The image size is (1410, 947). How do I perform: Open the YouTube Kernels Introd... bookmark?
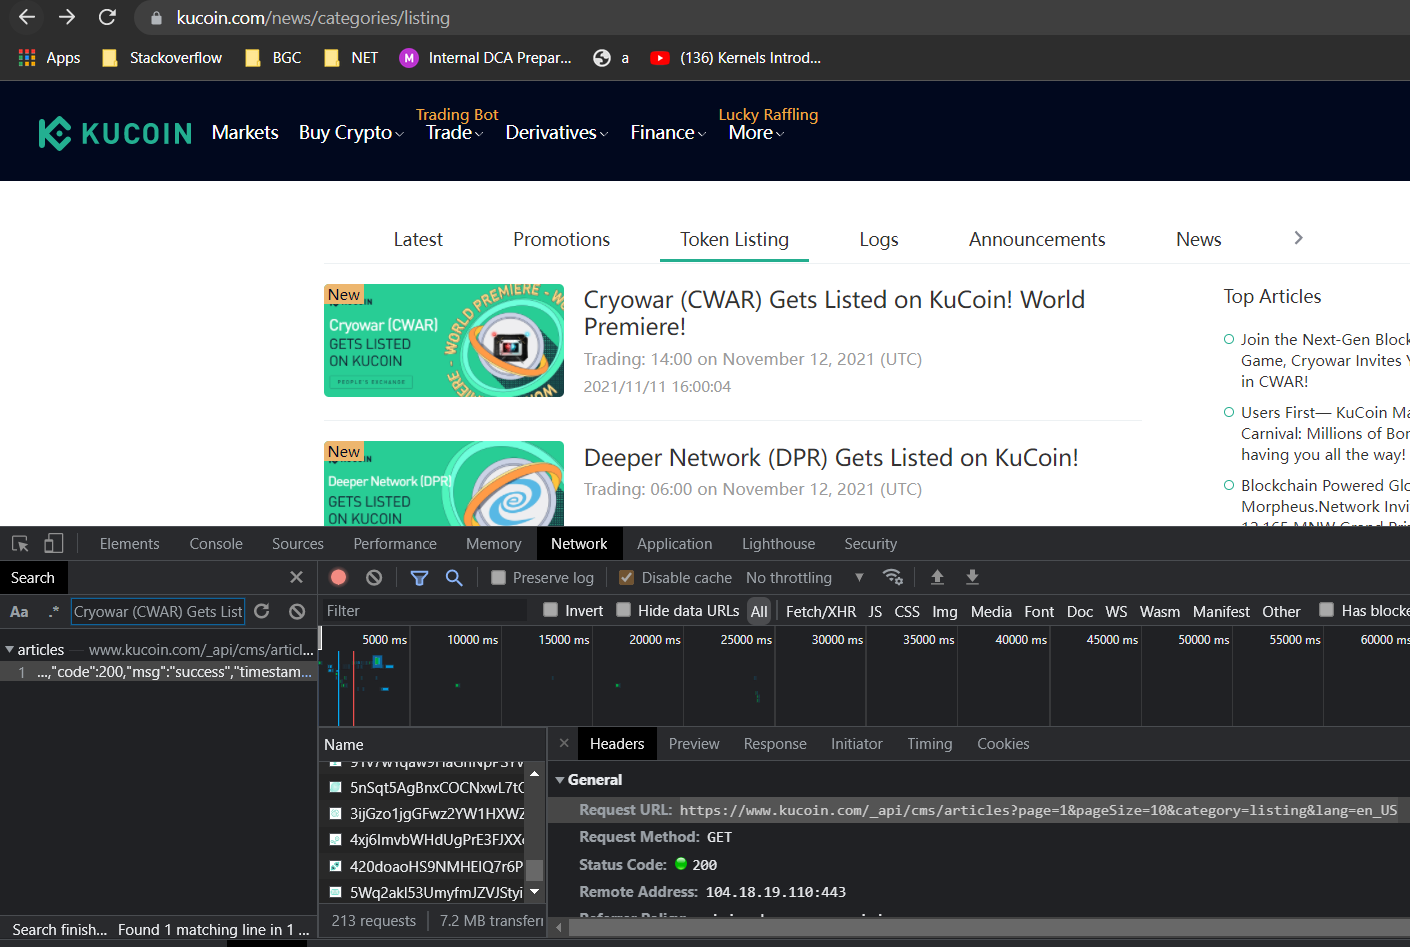pyautogui.click(x=735, y=58)
